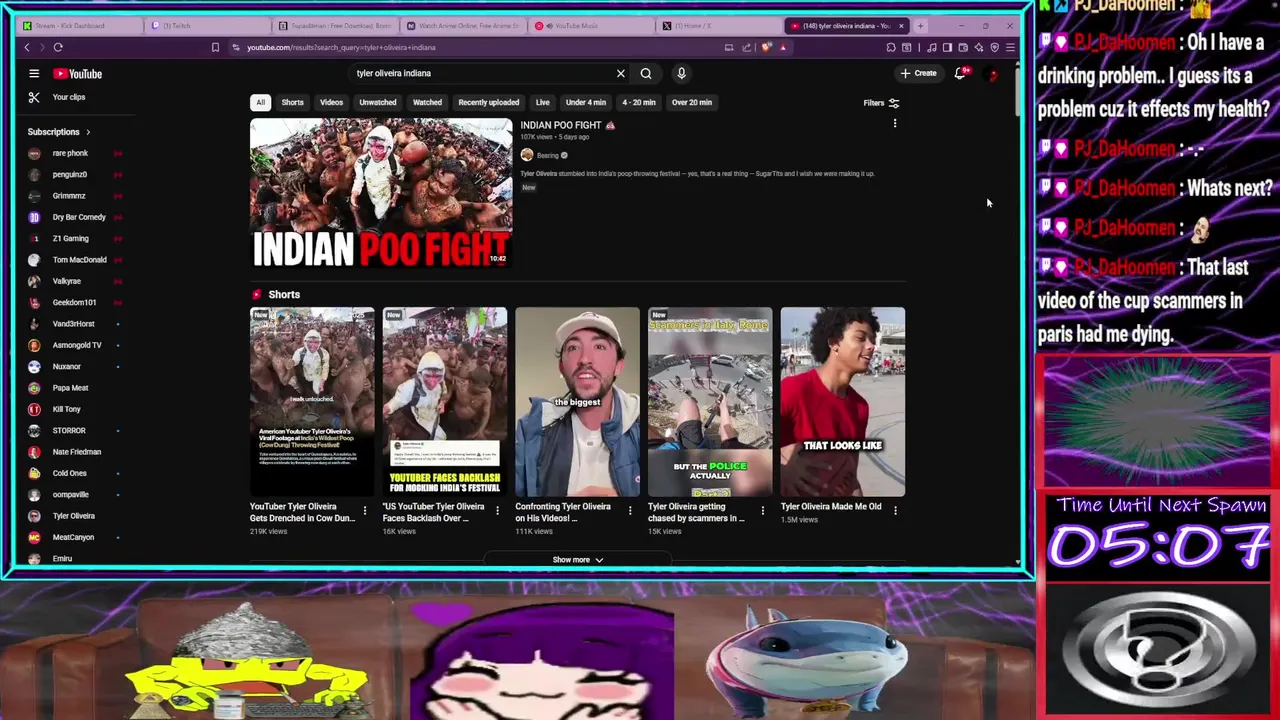This screenshot has width=1280, height=720.
Task: Click the browser address bar URL
Action: coord(341,47)
